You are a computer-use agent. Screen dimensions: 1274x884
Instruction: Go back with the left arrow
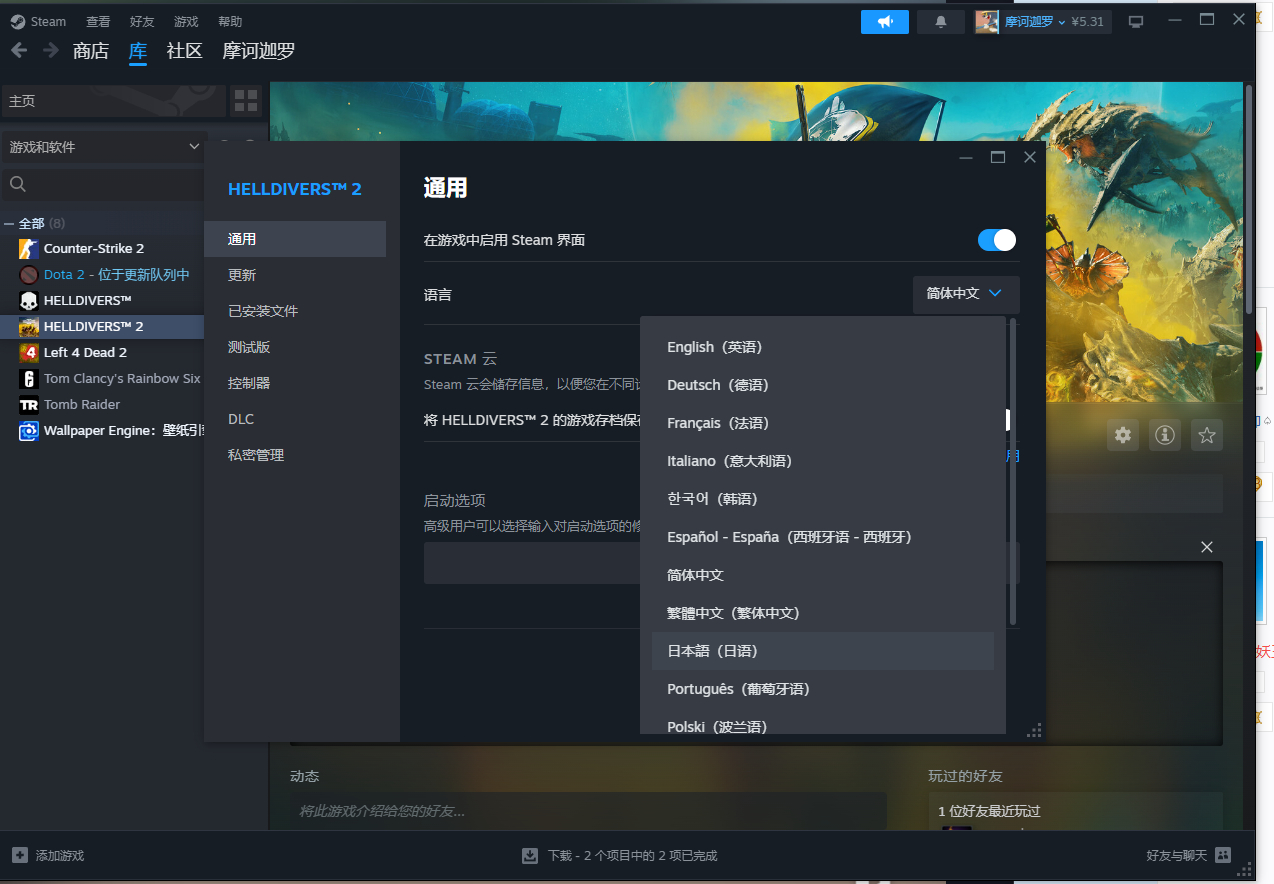pos(19,50)
